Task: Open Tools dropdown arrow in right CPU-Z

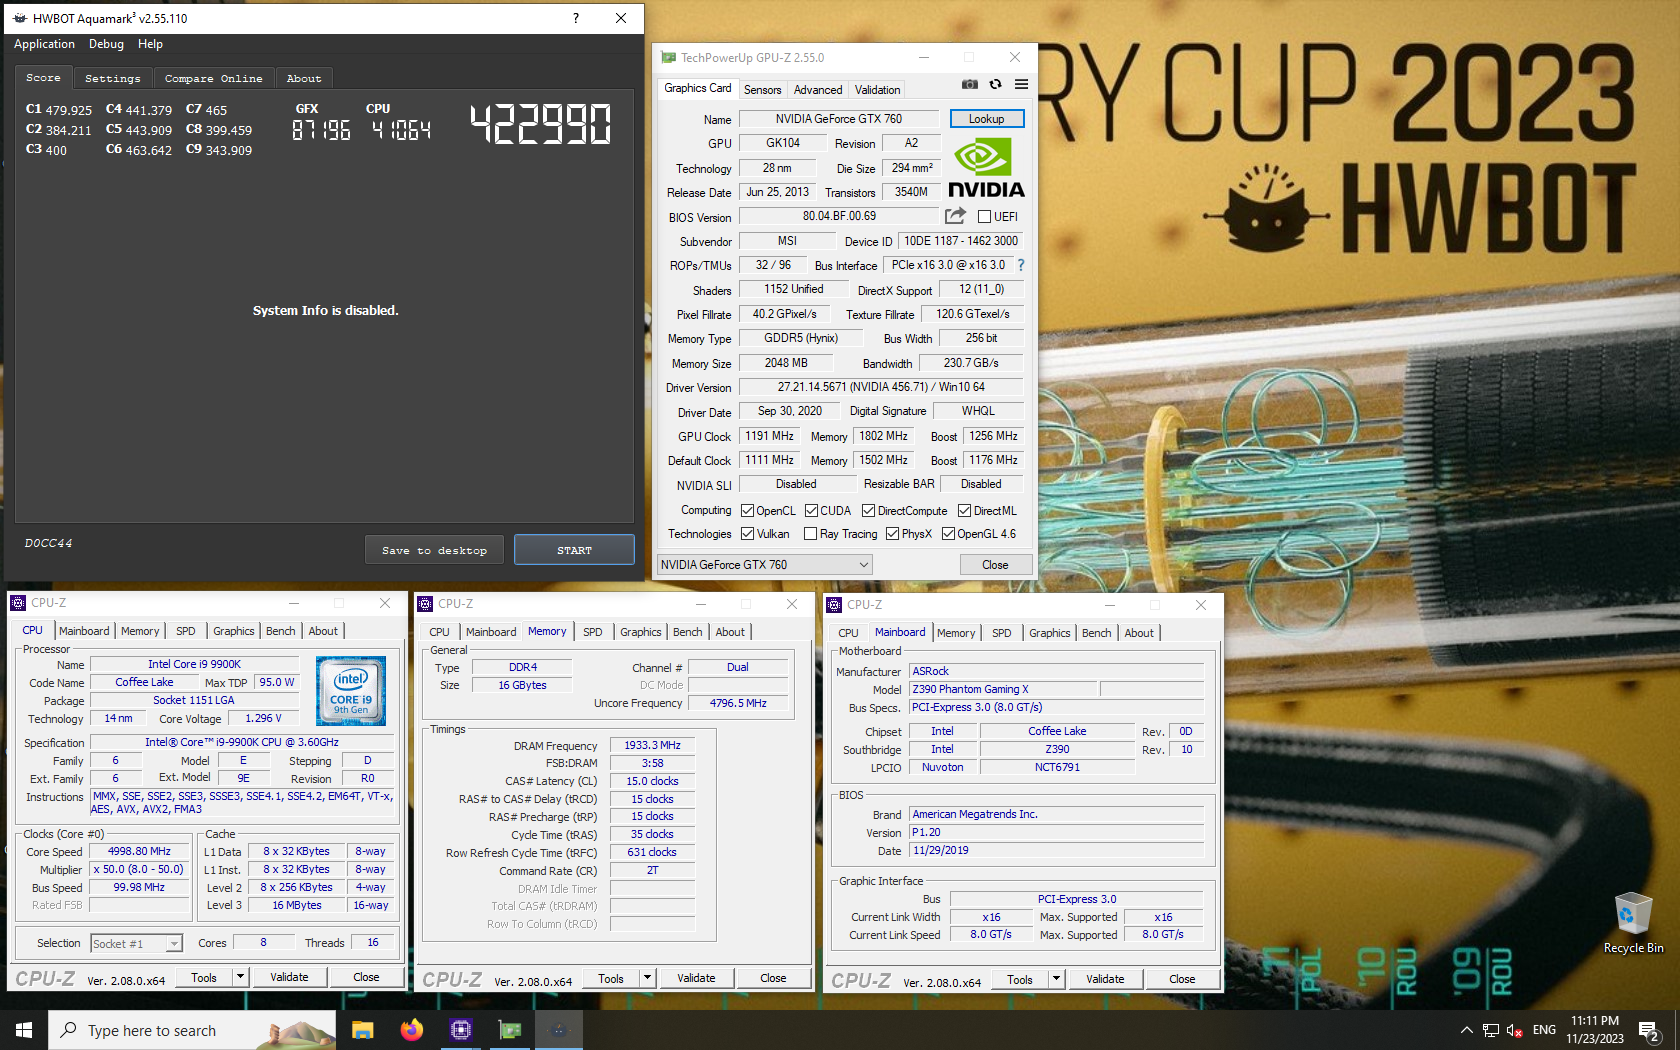Action: pyautogui.click(x=1056, y=979)
